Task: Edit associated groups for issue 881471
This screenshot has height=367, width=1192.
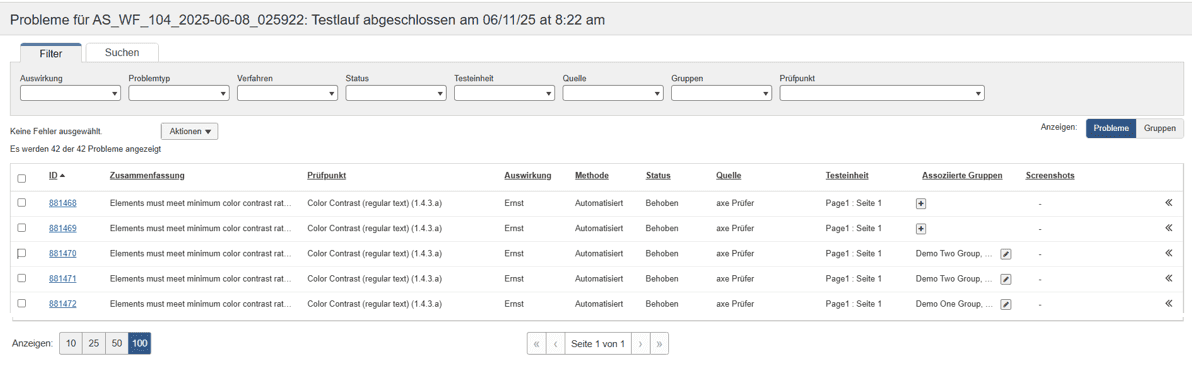Action: pos(1005,279)
